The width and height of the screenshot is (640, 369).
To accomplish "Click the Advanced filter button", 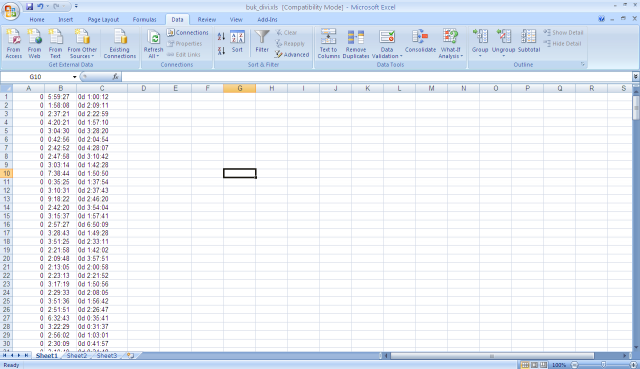I will 292,54.
